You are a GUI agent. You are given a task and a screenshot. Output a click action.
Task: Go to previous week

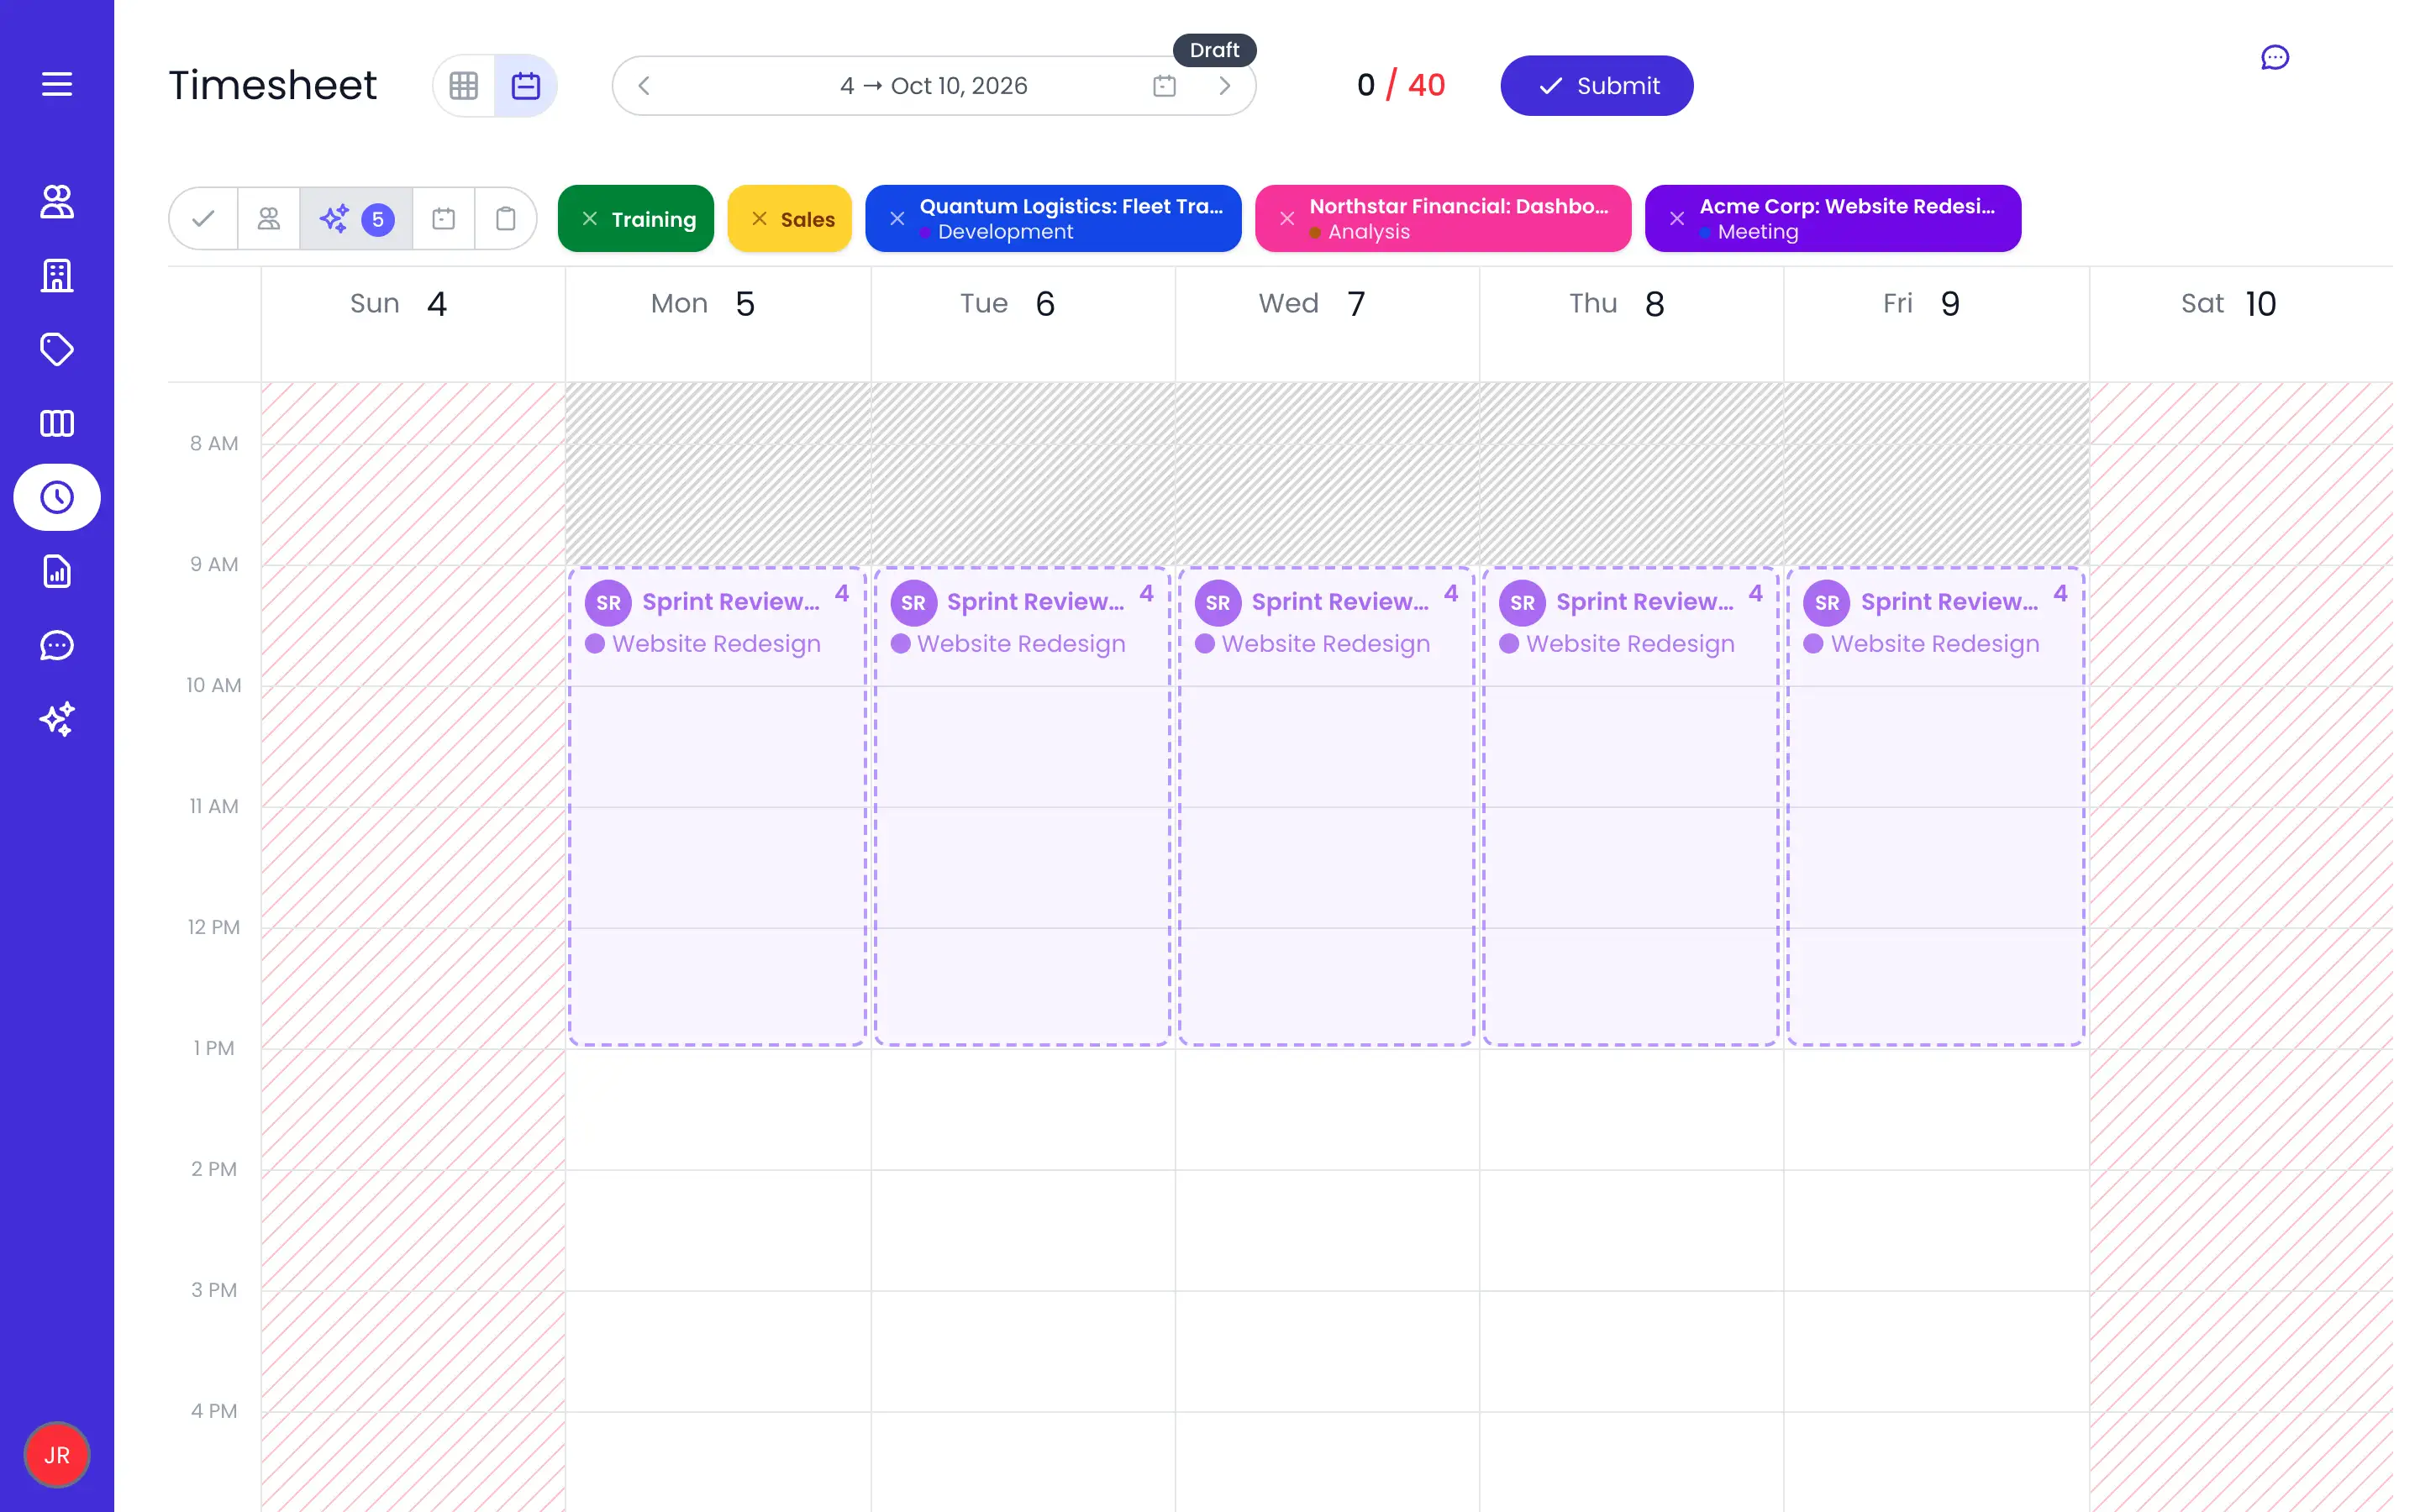pos(644,86)
